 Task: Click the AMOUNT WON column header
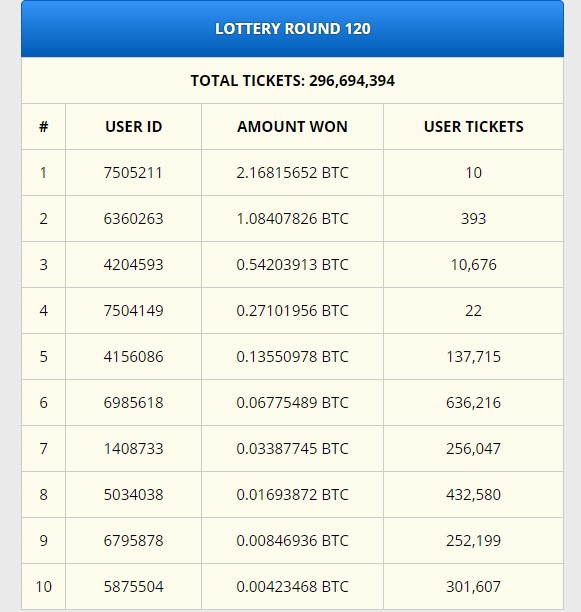click(x=292, y=127)
